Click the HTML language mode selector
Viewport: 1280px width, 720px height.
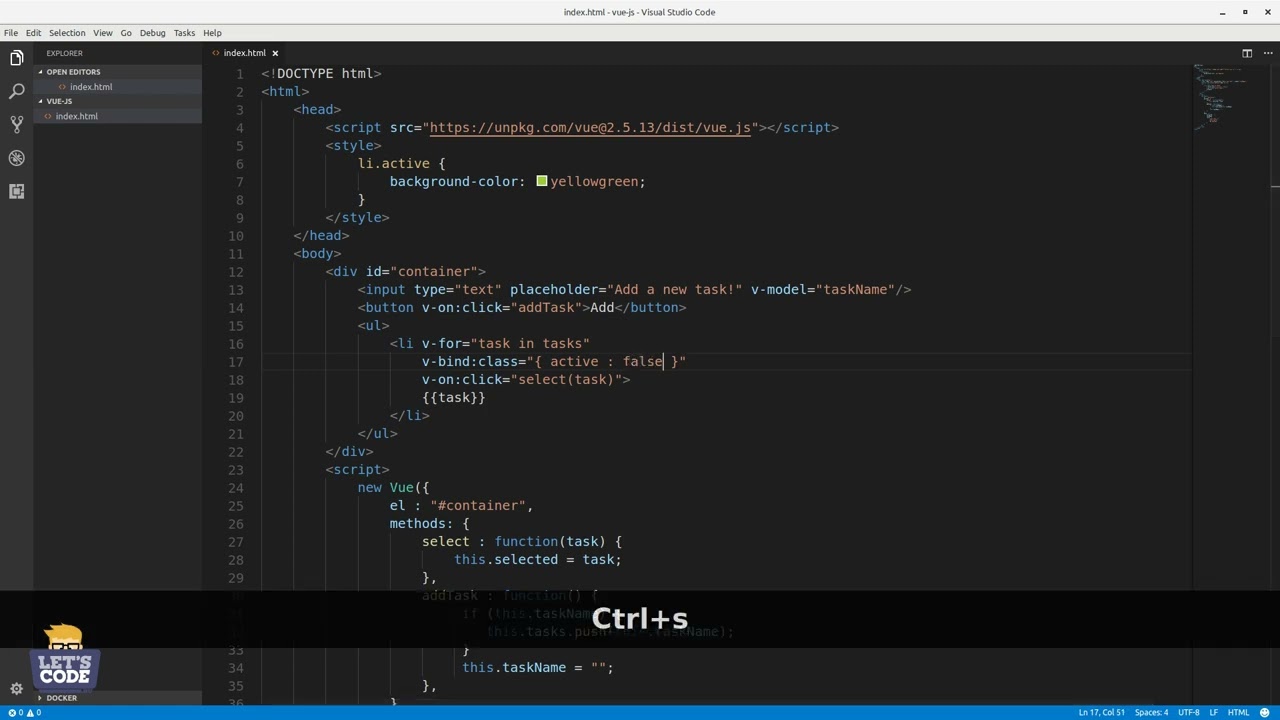pyautogui.click(x=1238, y=712)
